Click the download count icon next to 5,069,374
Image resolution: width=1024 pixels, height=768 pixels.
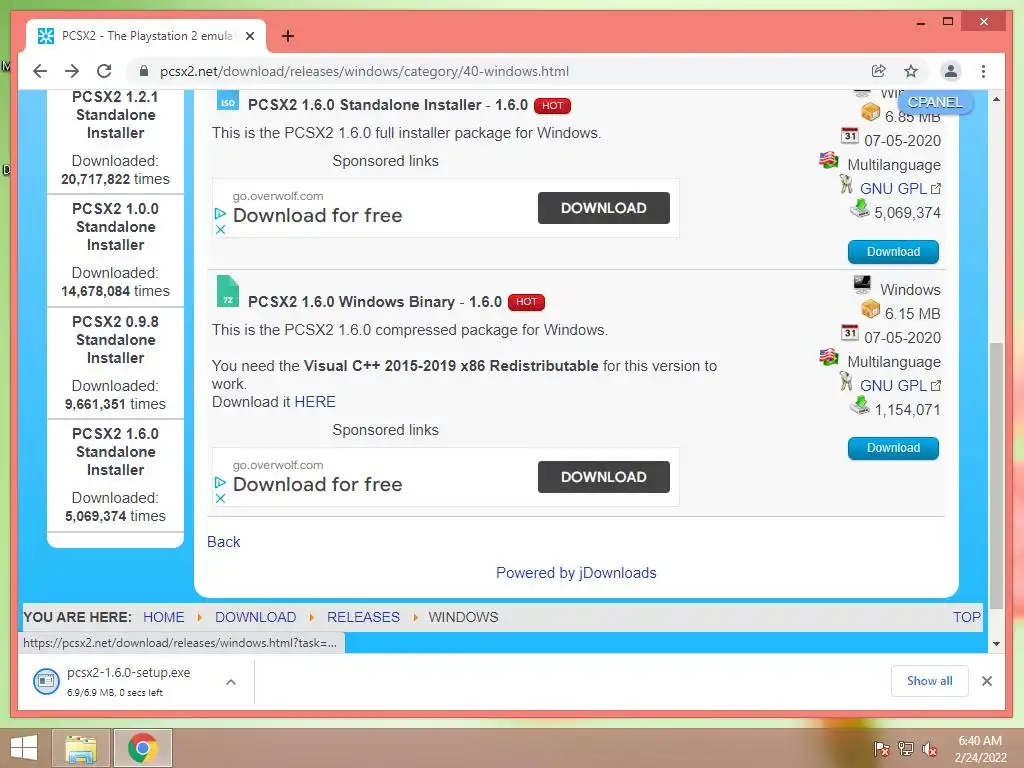coord(859,208)
